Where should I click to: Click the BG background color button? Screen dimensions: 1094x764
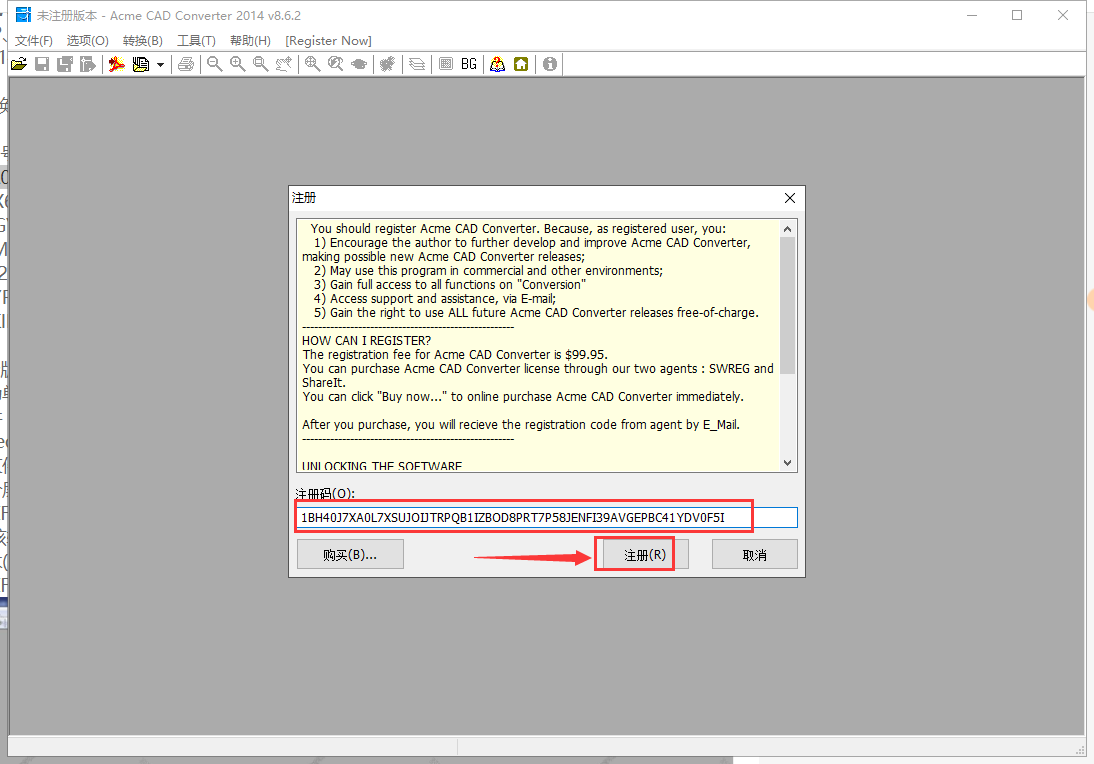pos(469,64)
